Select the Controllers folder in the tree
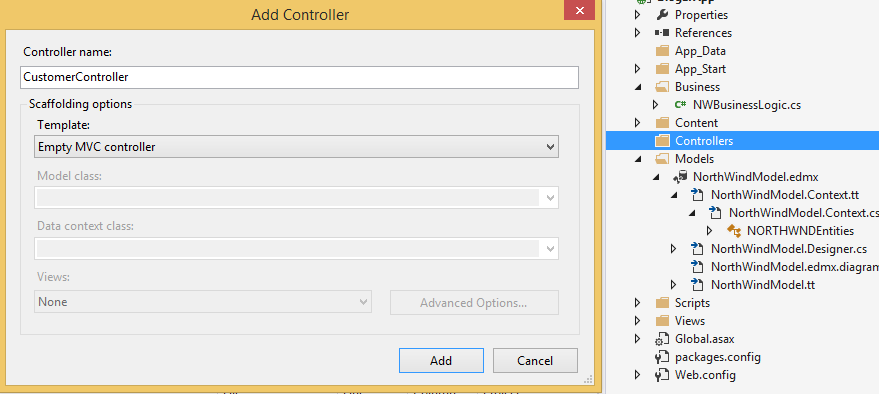This screenshot has width=879, height=394. [x=742, y=141]
